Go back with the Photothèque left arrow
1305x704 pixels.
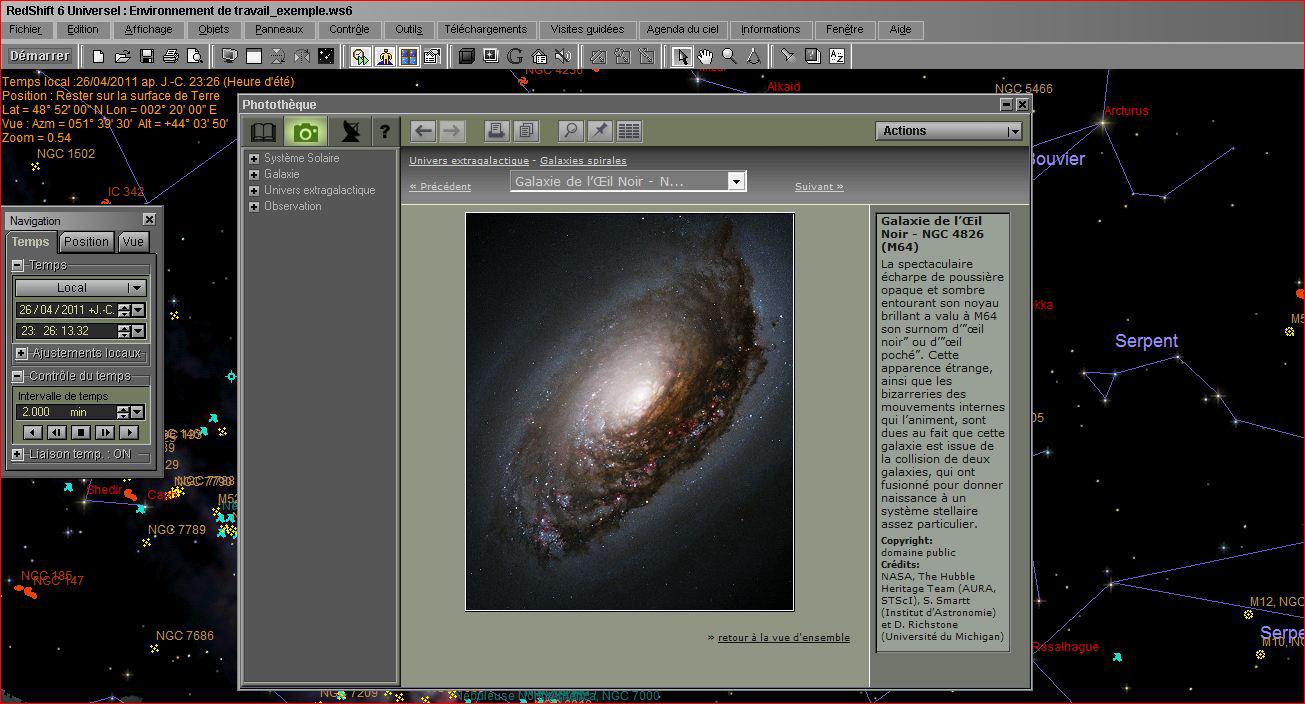(x=423, y=131)
